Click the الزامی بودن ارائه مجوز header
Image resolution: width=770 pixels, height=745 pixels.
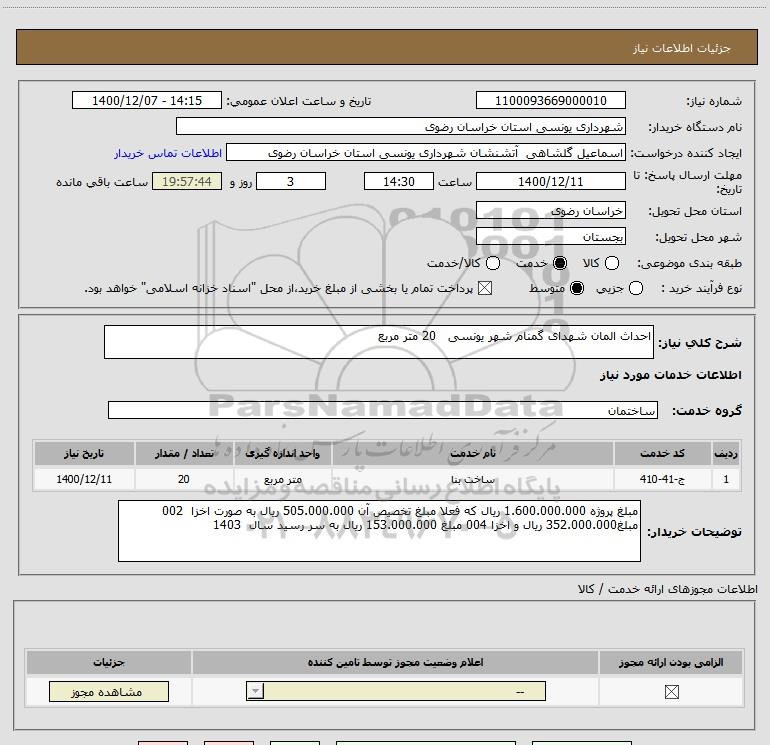click(671, 662)
